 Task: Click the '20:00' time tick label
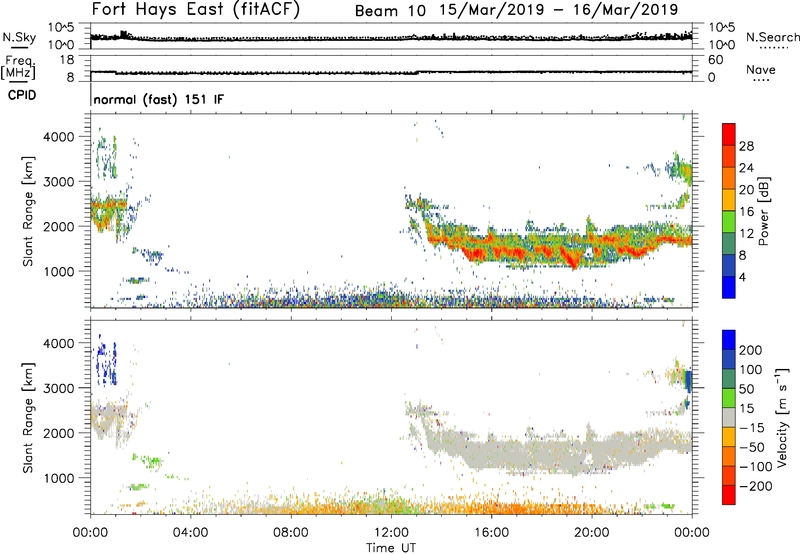pos(592,533)
